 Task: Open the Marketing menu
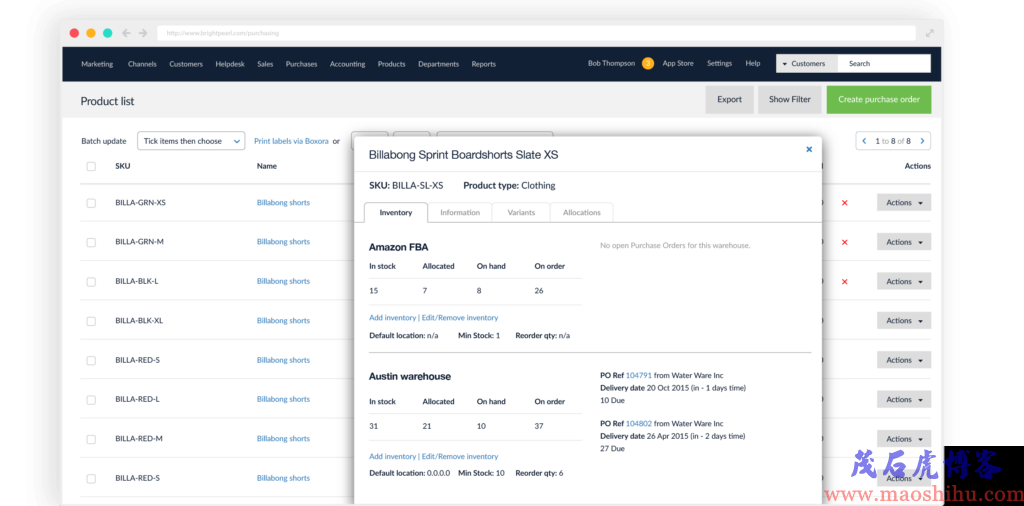[x=97, y=64]
